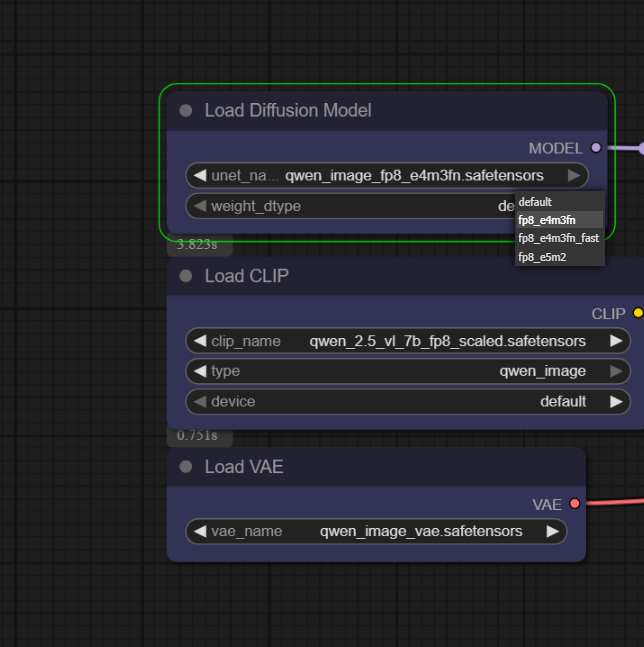644x647 pixels.
Task: Select next vae_name with right arrow
Action: point(552,531)
